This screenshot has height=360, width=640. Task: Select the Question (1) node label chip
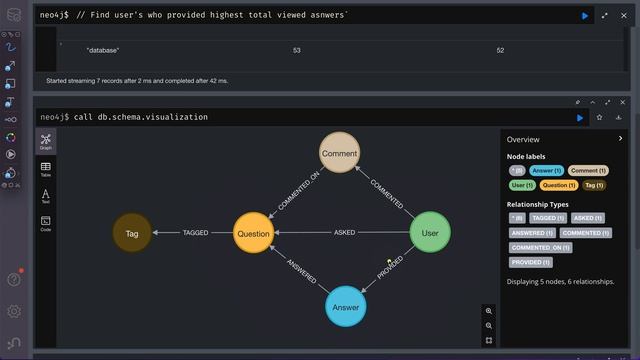click(559, 185)
